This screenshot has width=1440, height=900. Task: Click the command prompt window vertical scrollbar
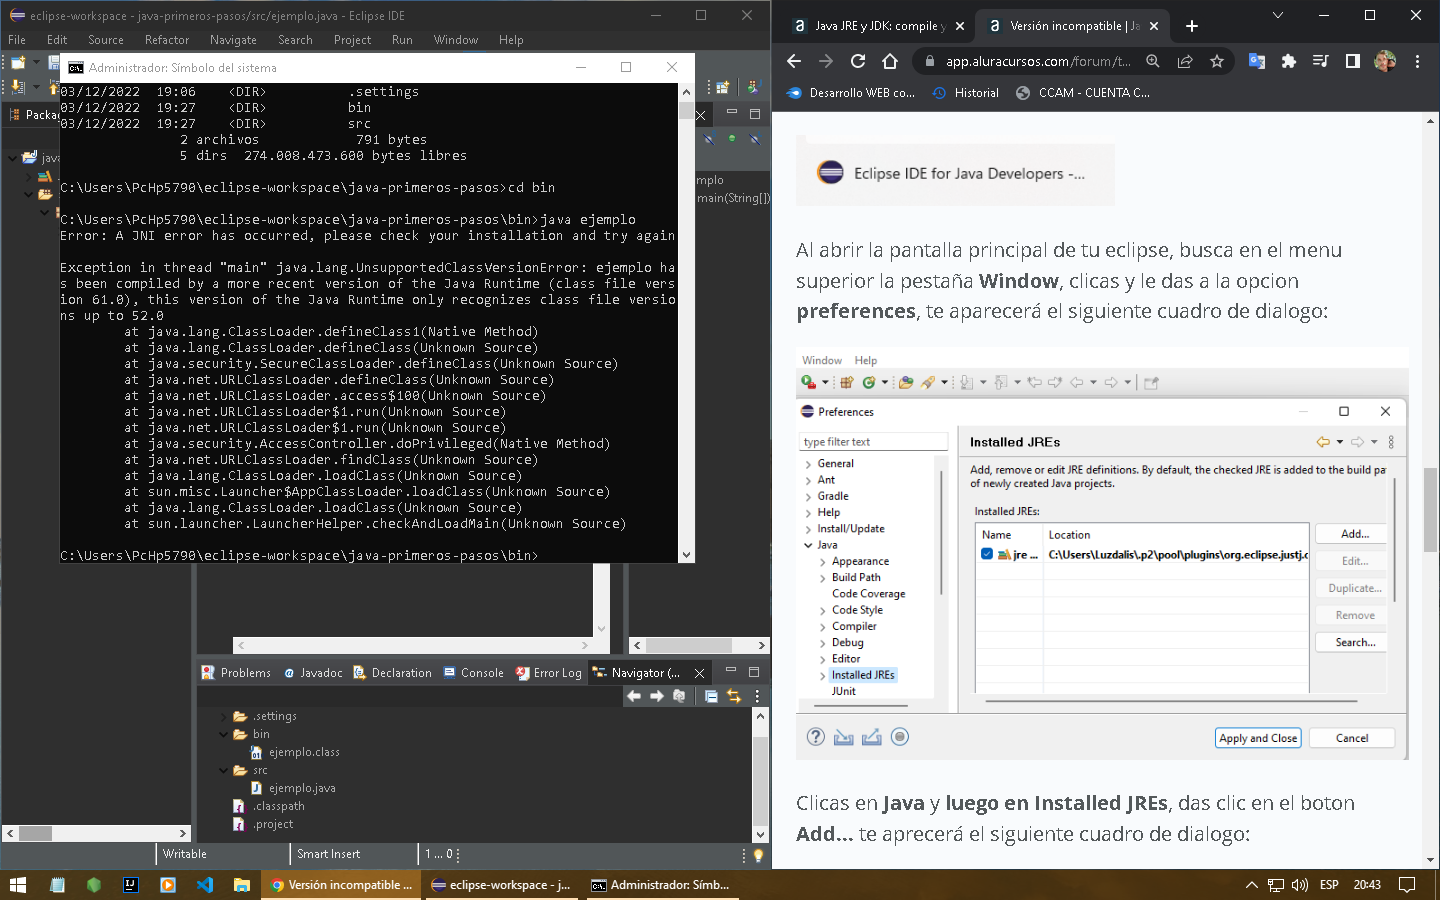(686, 323)
